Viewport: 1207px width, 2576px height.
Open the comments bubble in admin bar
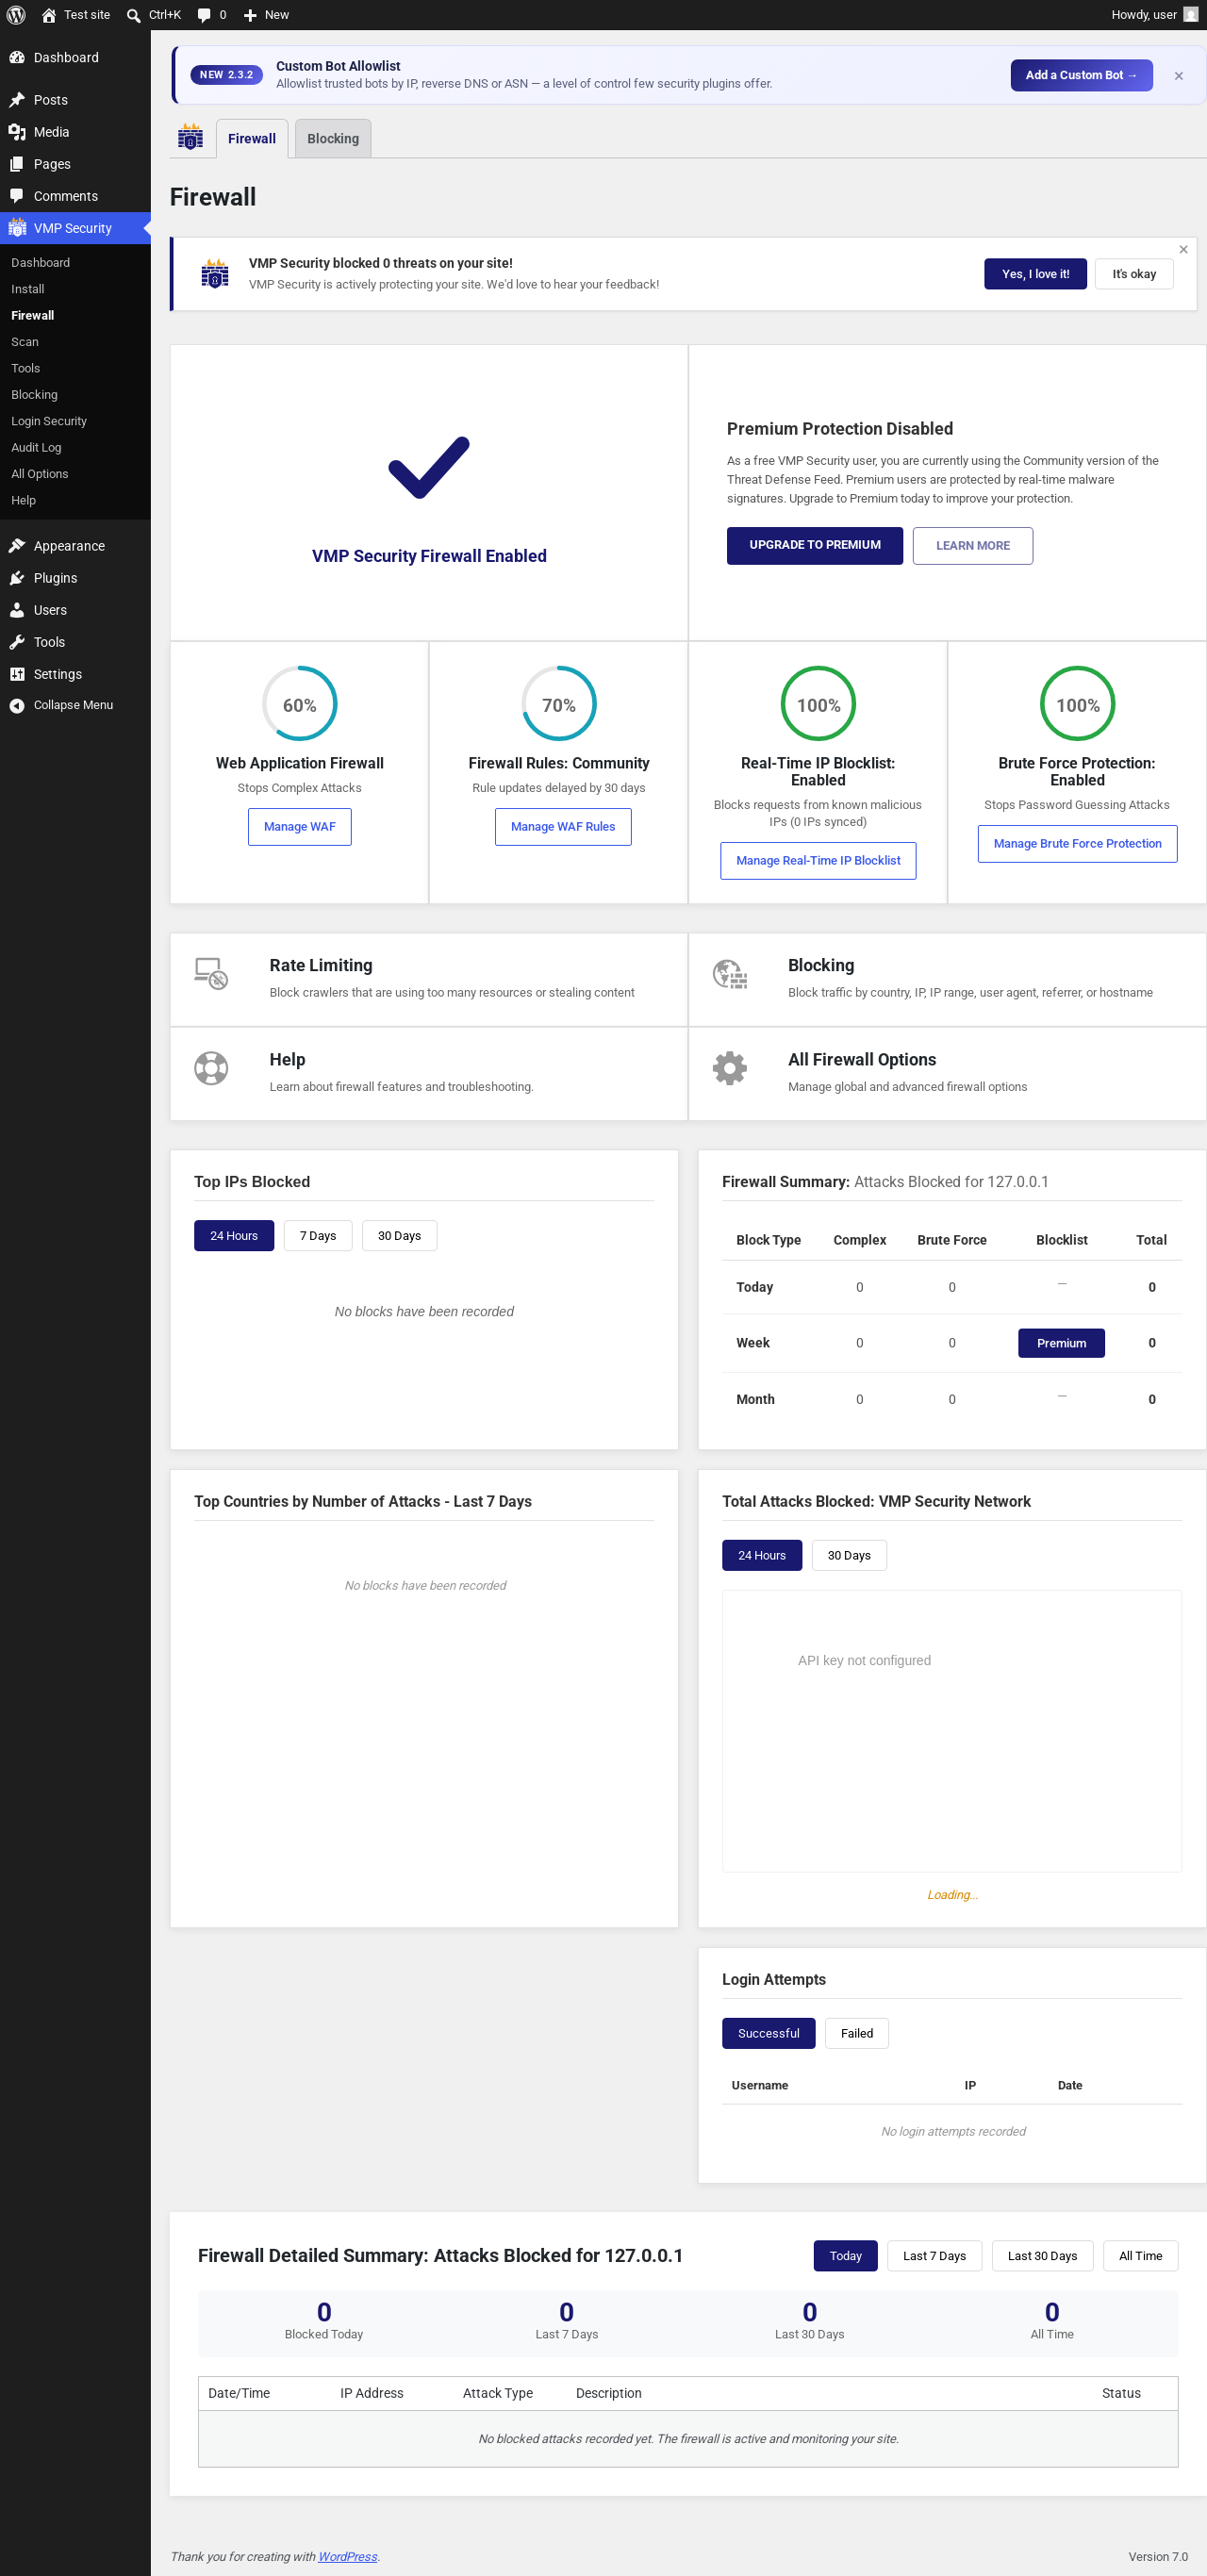coord(204,15)
